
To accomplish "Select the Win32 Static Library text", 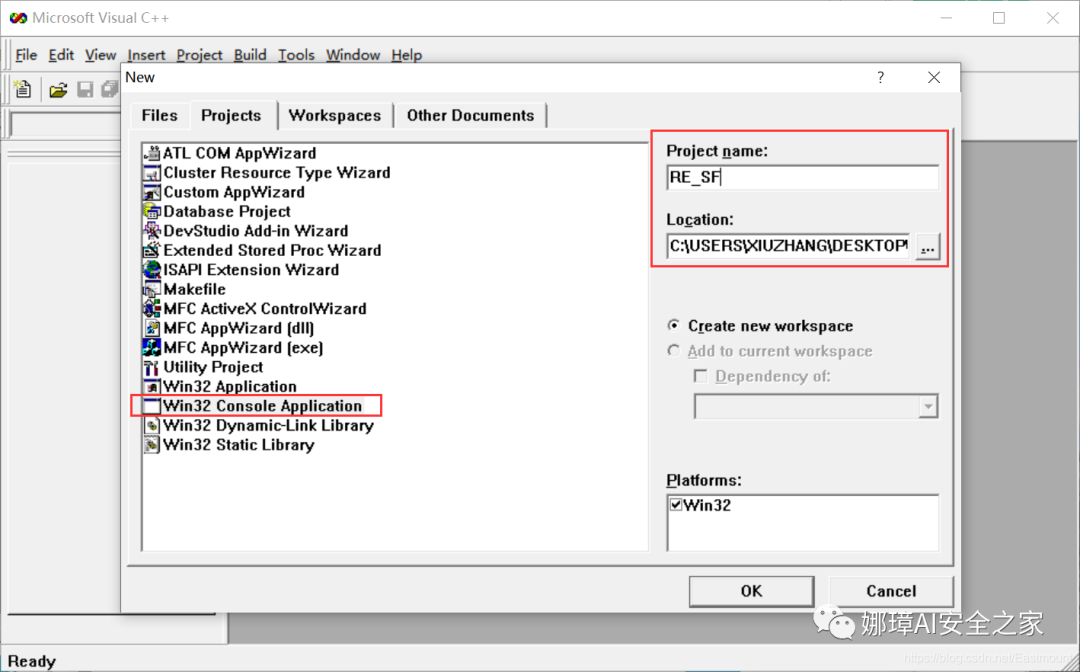I will click(x=238, y=445).
